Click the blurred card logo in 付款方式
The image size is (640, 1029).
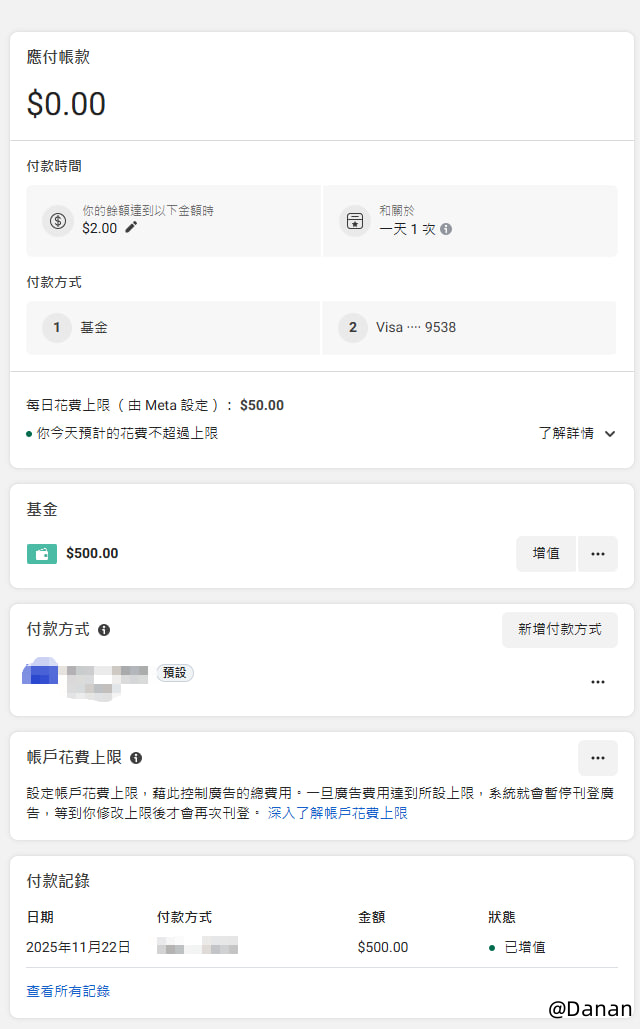(40, 672)
